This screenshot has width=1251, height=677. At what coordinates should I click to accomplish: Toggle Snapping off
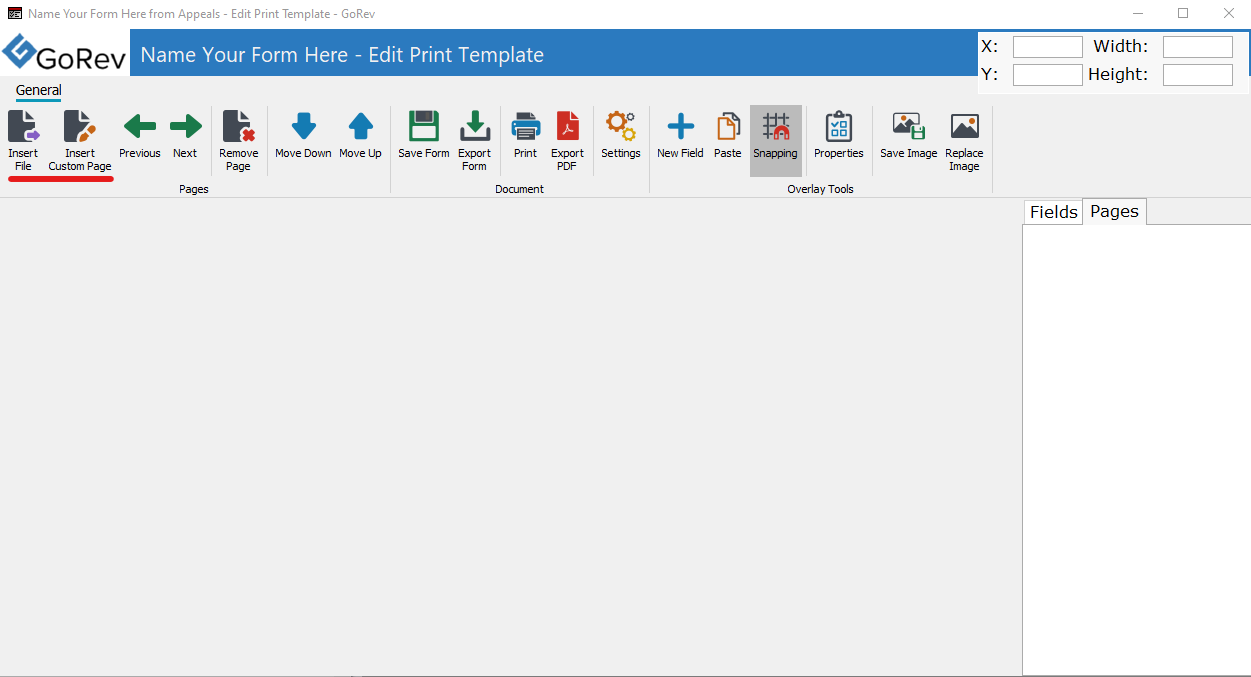(776, 140)
